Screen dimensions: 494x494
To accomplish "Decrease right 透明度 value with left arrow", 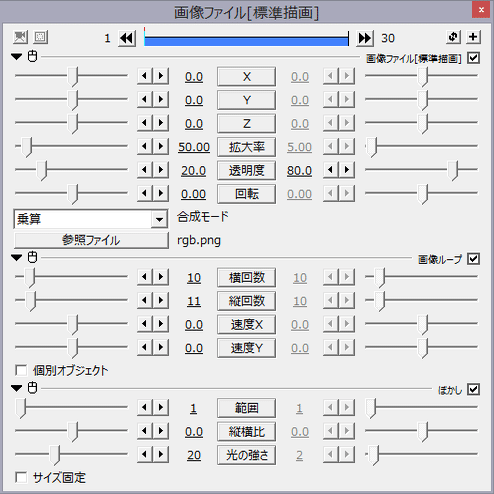I will tap(331, 170).
